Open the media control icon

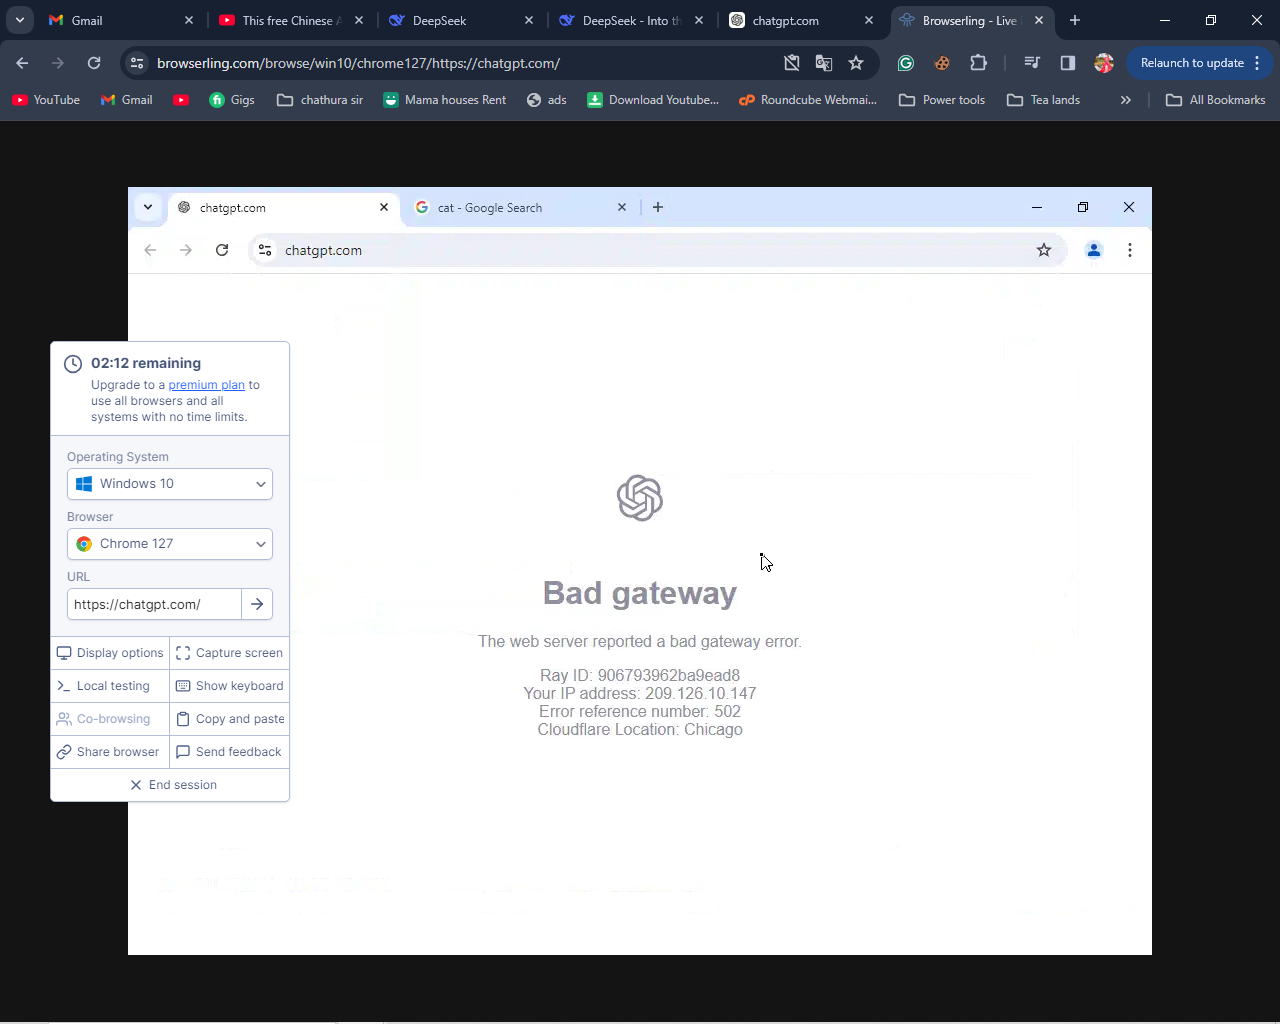pyautogui.click(x=1032, y=63)
